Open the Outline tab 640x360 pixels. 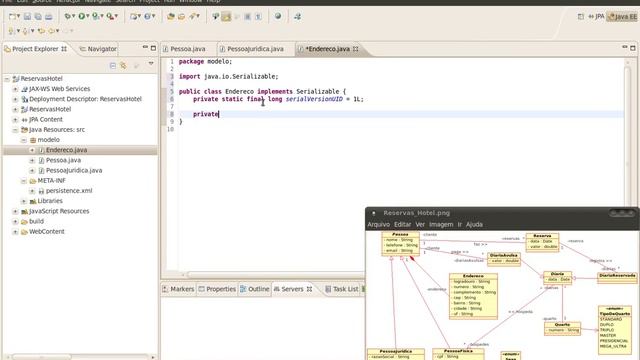[x=255, y=289]
